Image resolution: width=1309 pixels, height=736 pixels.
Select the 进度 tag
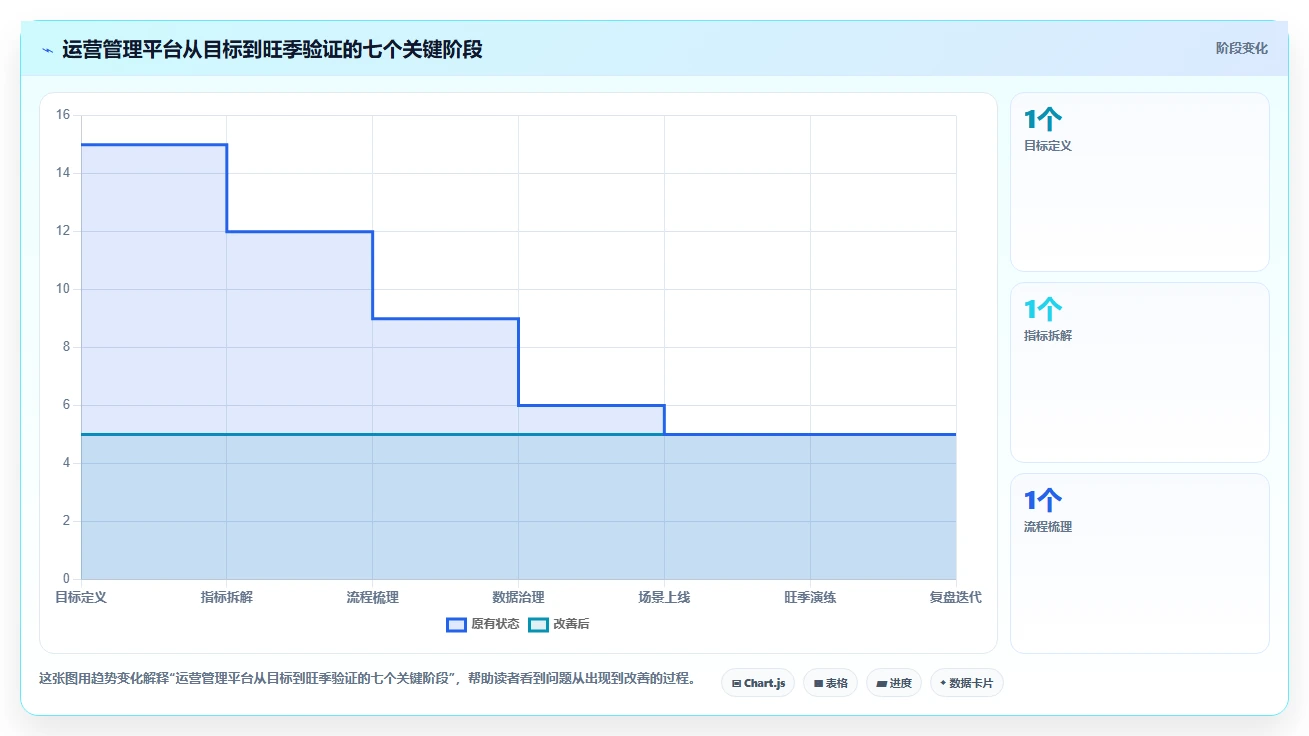893,683
